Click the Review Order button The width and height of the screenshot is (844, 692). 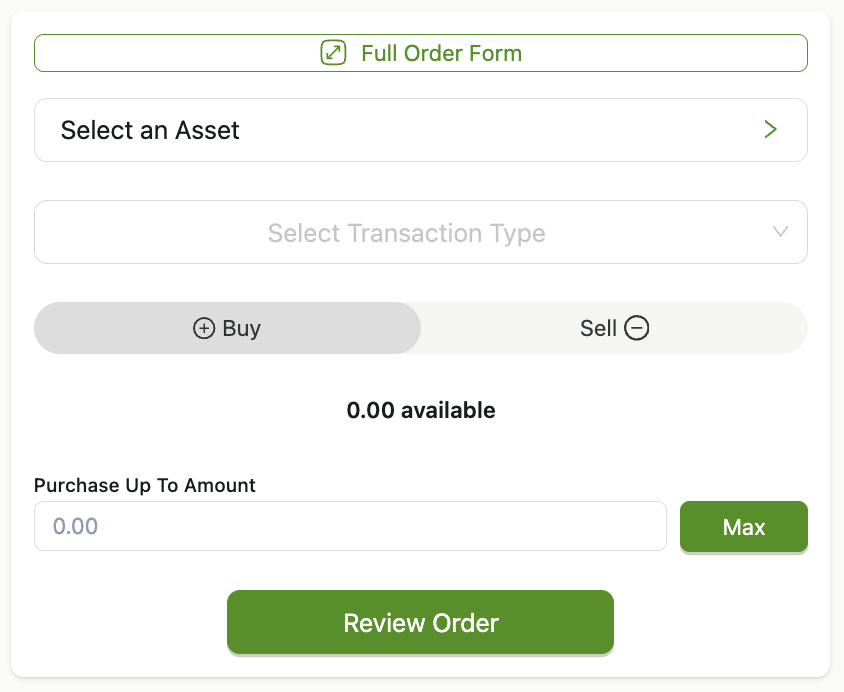(420, 623)
